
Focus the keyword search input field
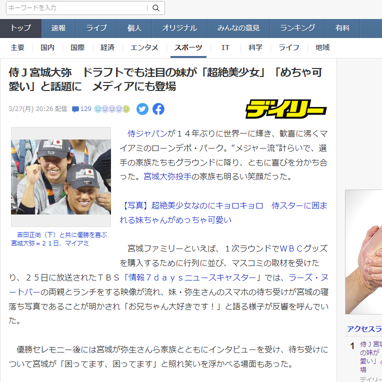pos(77,8)
